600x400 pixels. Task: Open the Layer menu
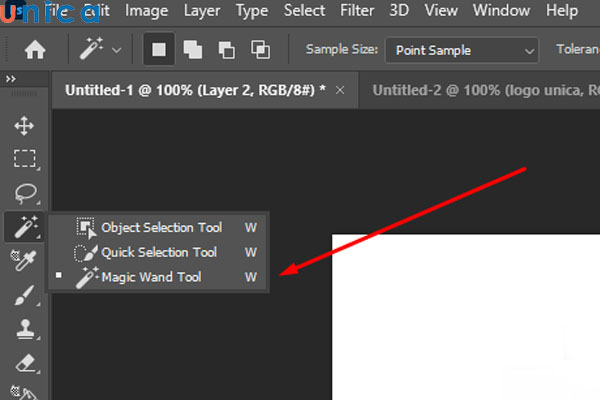click(x=202, y=11)
